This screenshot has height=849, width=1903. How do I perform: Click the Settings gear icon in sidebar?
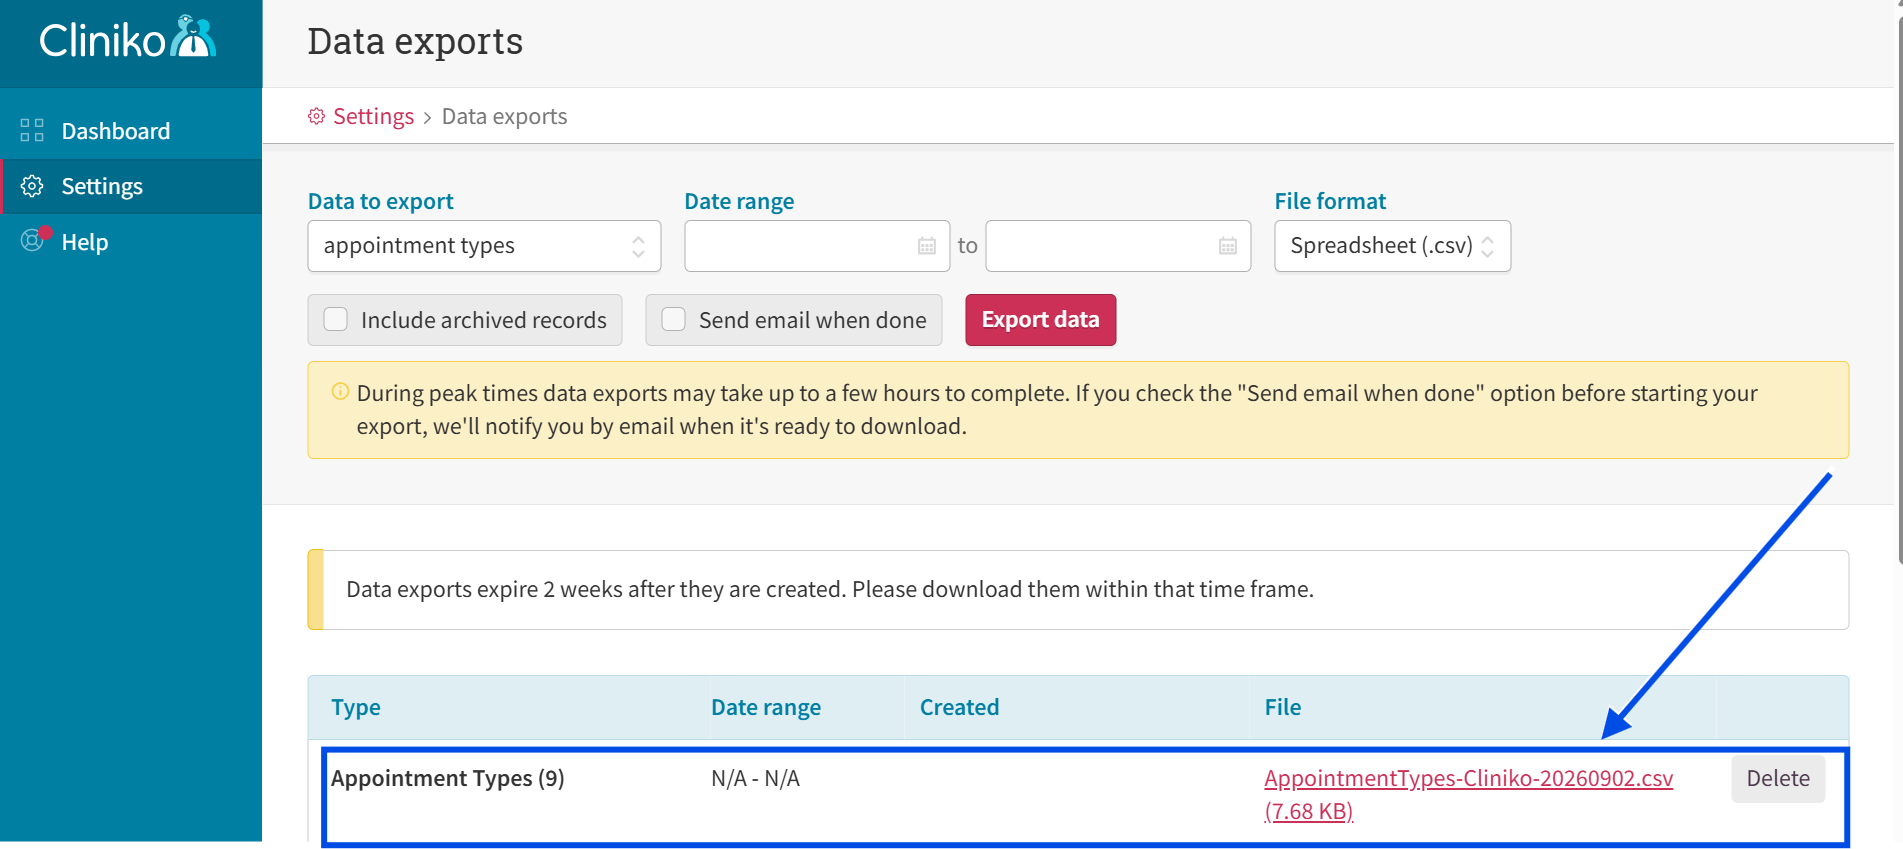(x=32, y=186)
